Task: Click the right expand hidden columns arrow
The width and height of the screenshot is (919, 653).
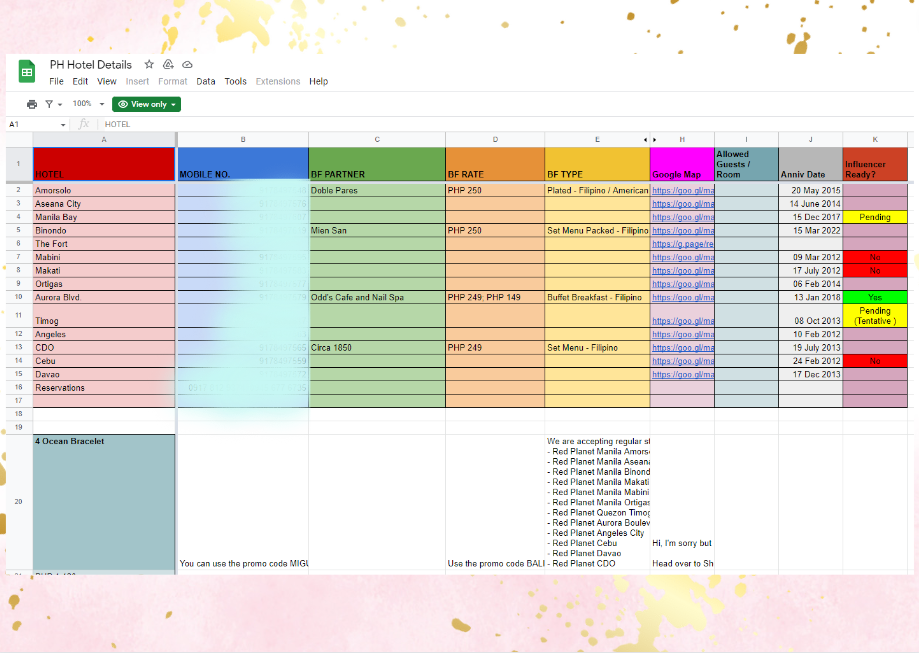Action: click(655, 140)
